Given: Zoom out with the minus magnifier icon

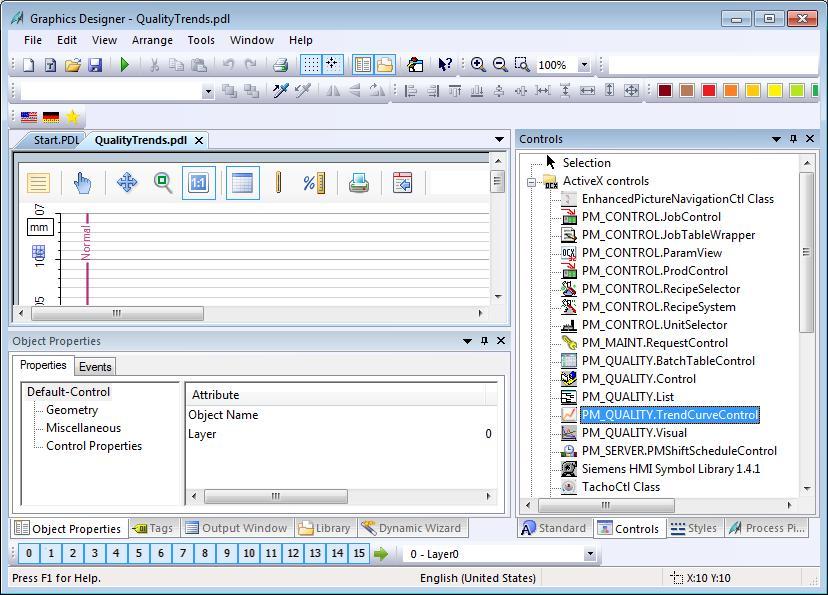Looking at the screenshot, I should (x=500, y=65).
